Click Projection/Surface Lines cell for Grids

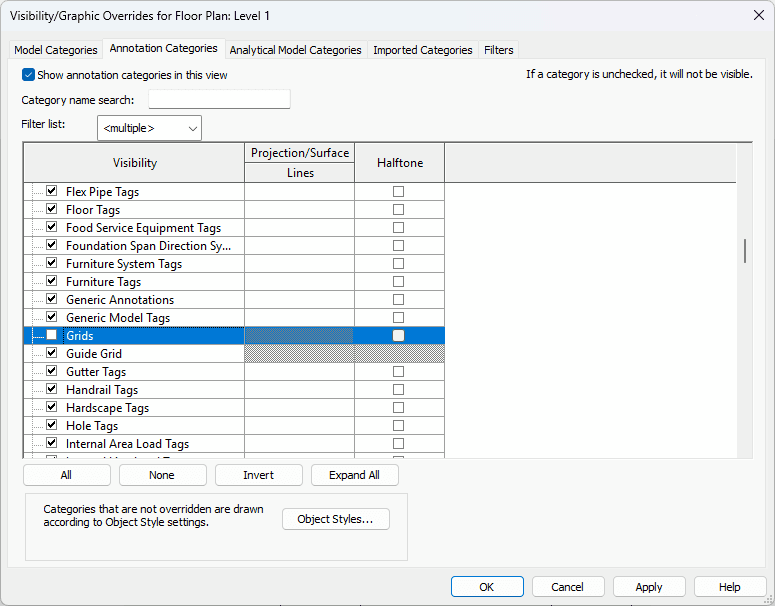click(300, 336)
